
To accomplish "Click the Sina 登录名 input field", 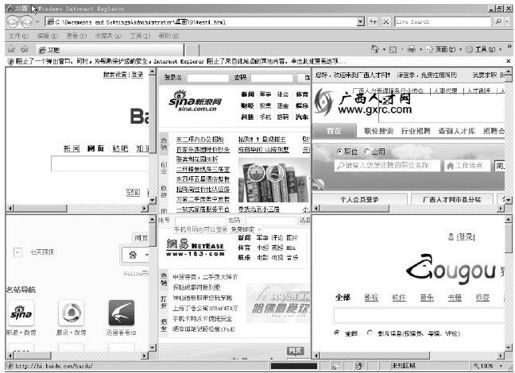I will point(208,78).
